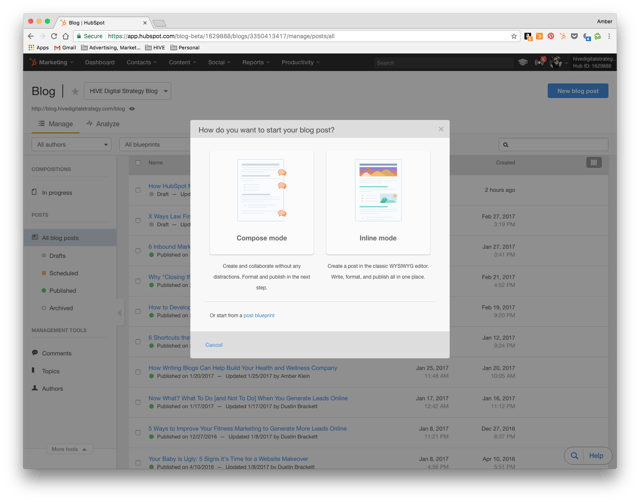This screenshot has height=502, width=640.
Task: Close the blog post dialog
Action: 441,129
